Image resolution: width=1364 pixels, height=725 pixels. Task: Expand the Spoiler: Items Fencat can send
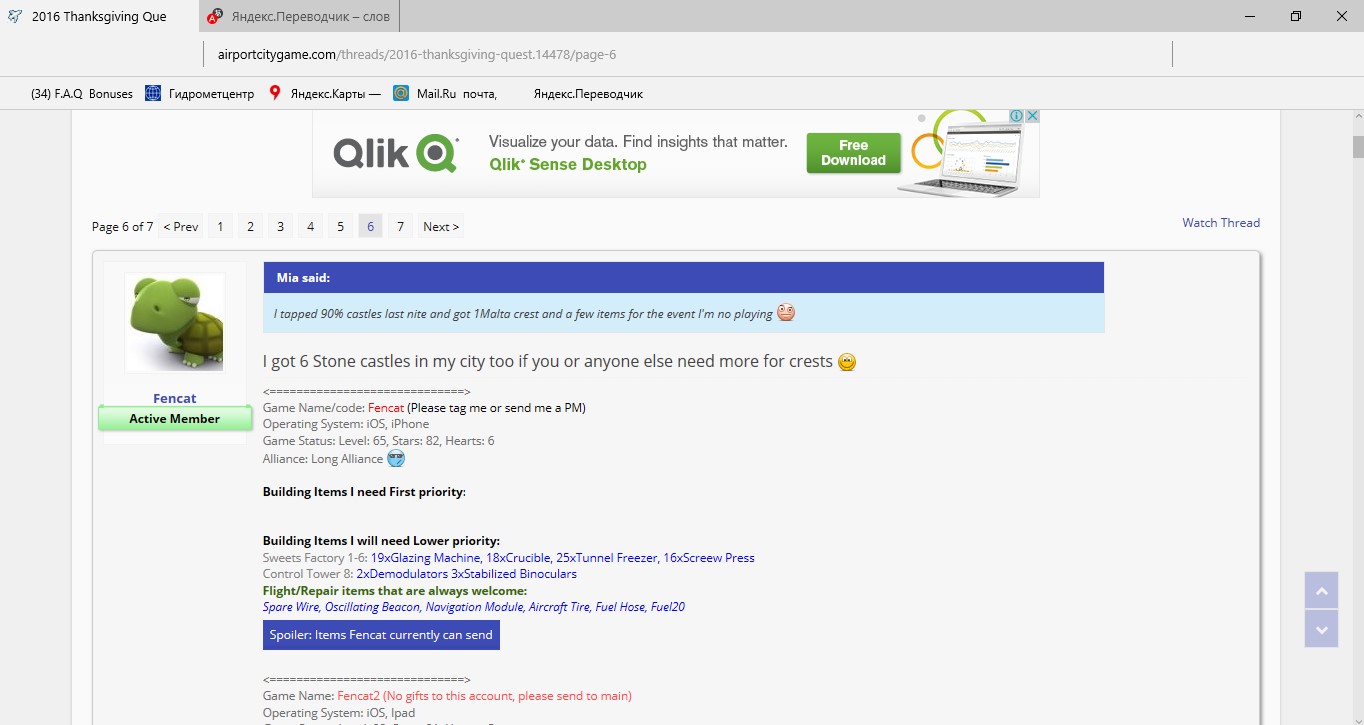pyautogui.click(x=381, y=635)
